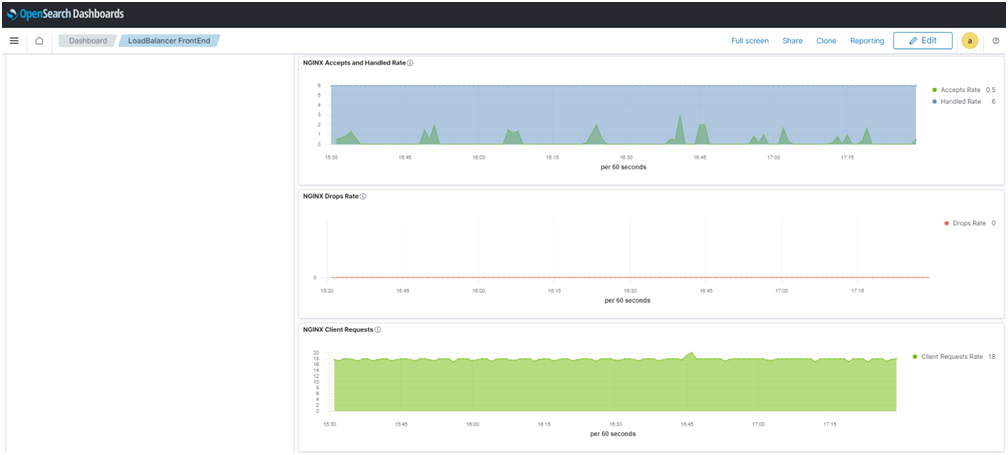Clone this dashboard
The image size is (1008, 455).
[x=826, y=40]
